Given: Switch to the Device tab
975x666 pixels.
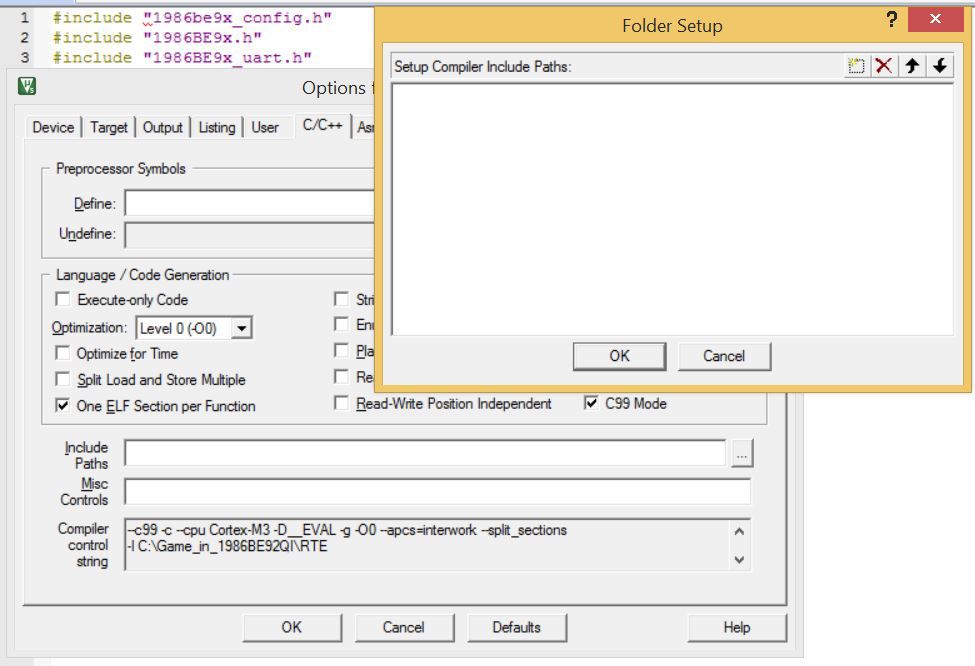Looking at the screenshot, I should point(53,127).
